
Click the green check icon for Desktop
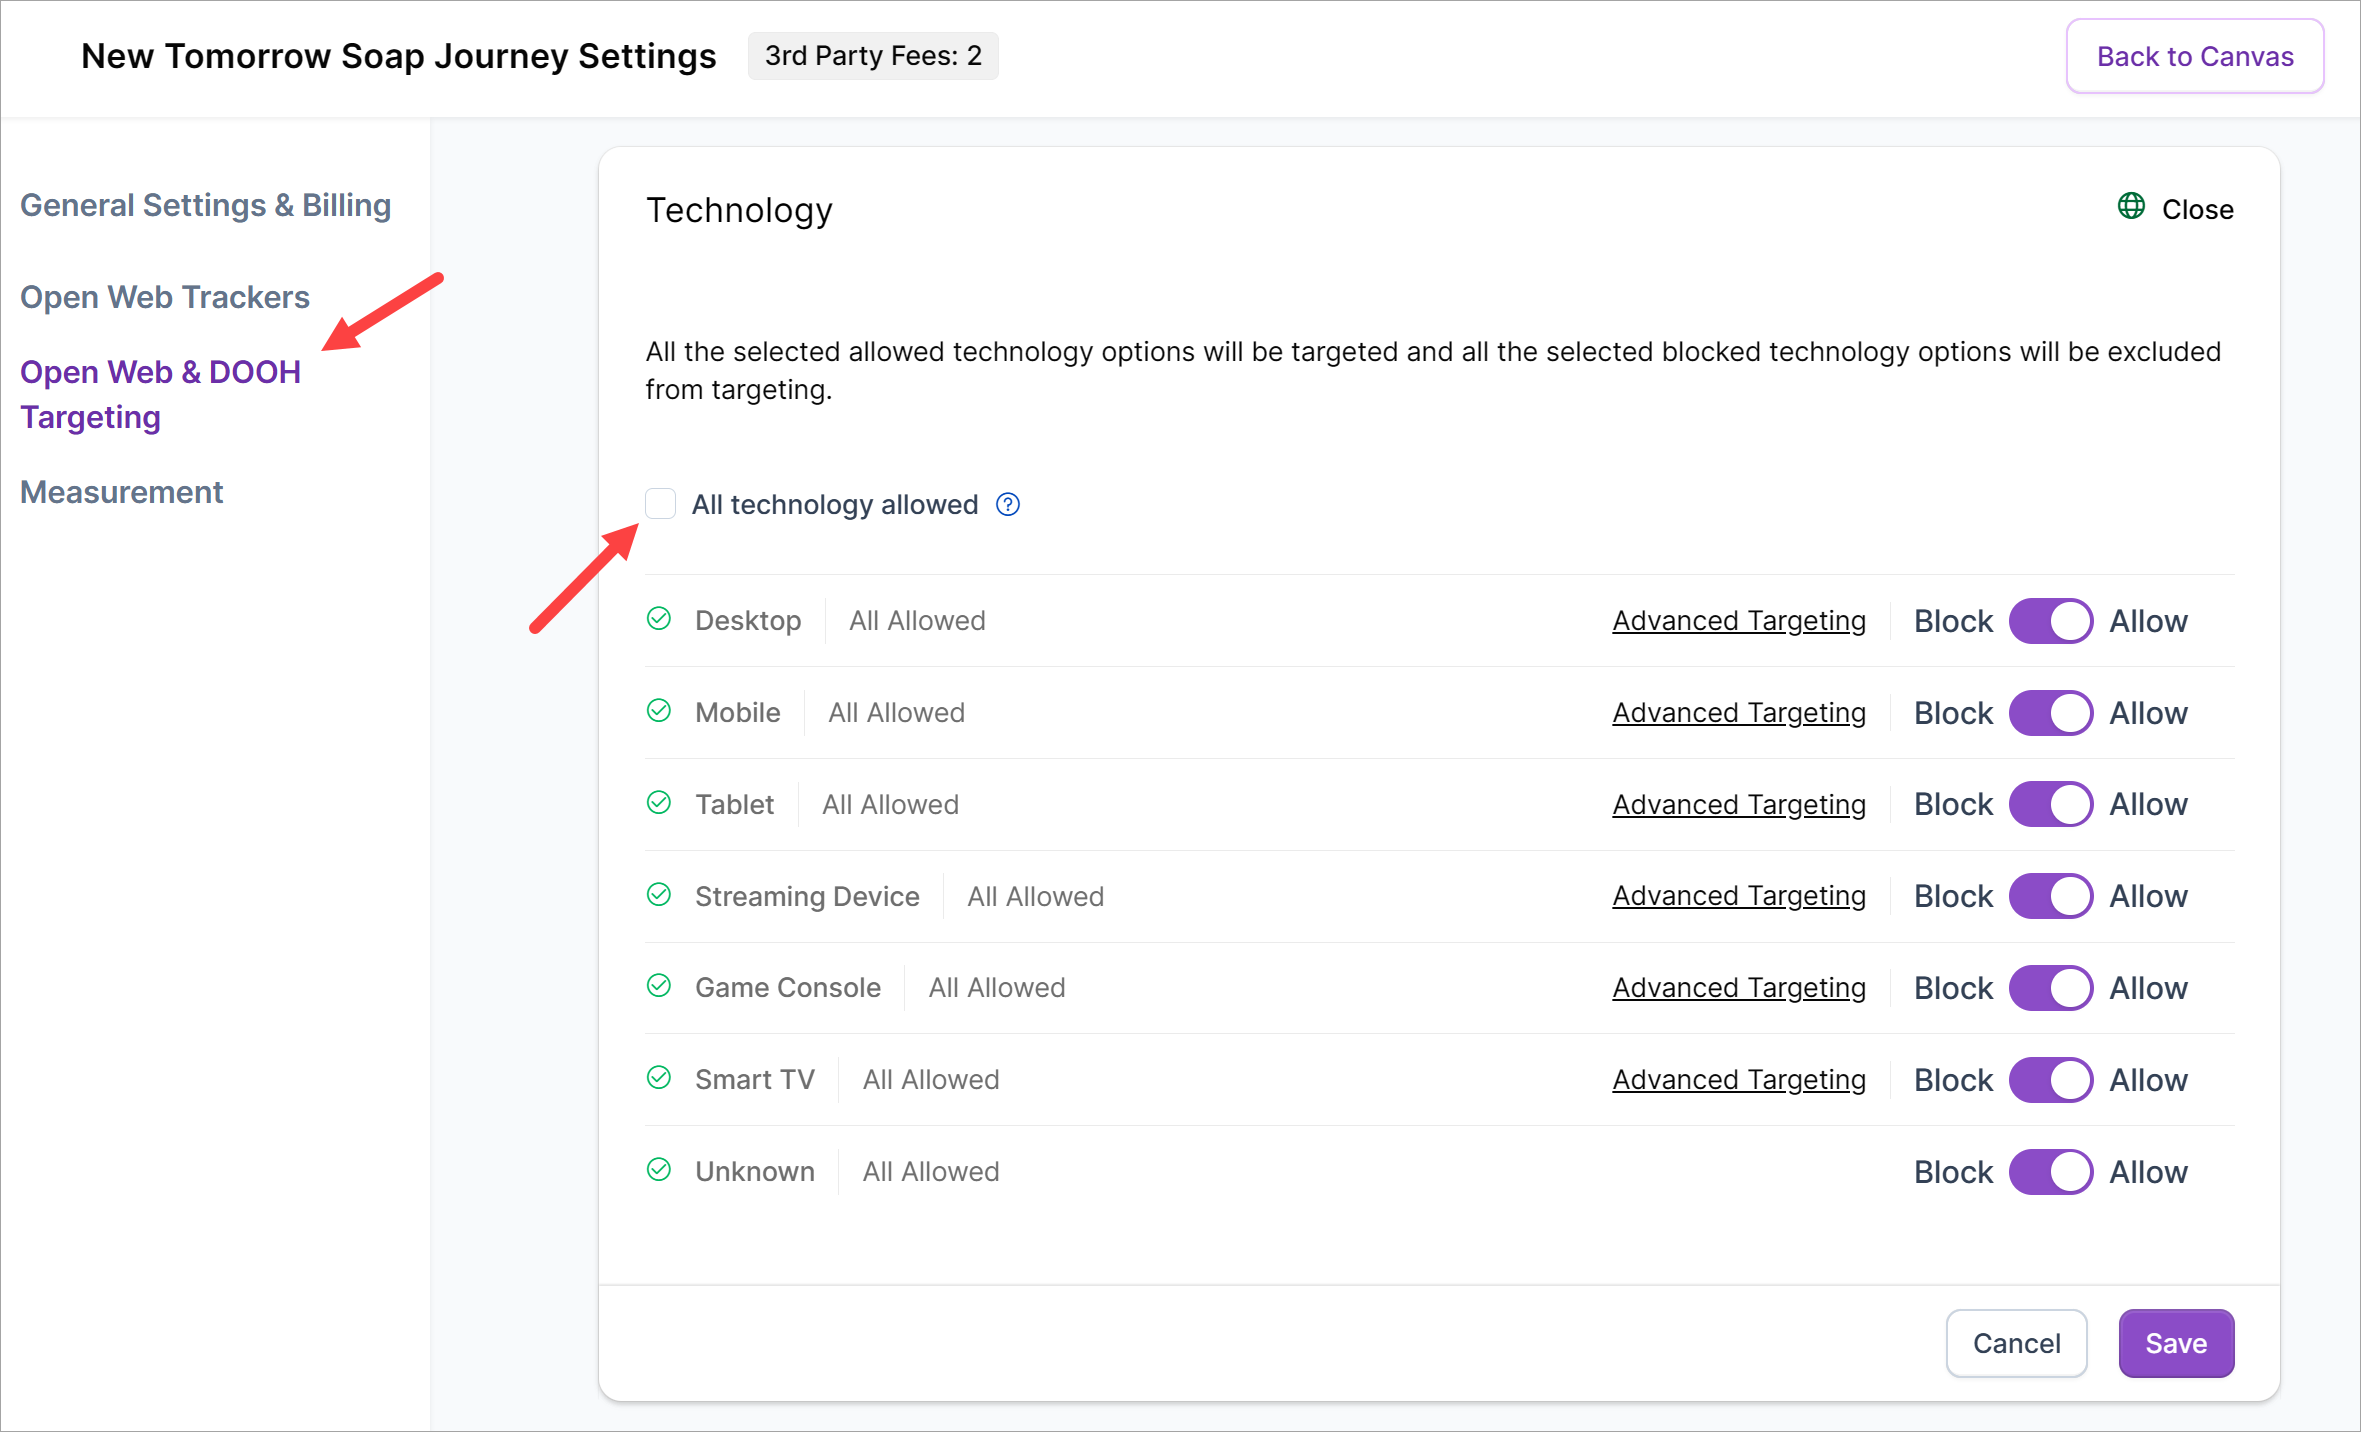pos(659,619)
